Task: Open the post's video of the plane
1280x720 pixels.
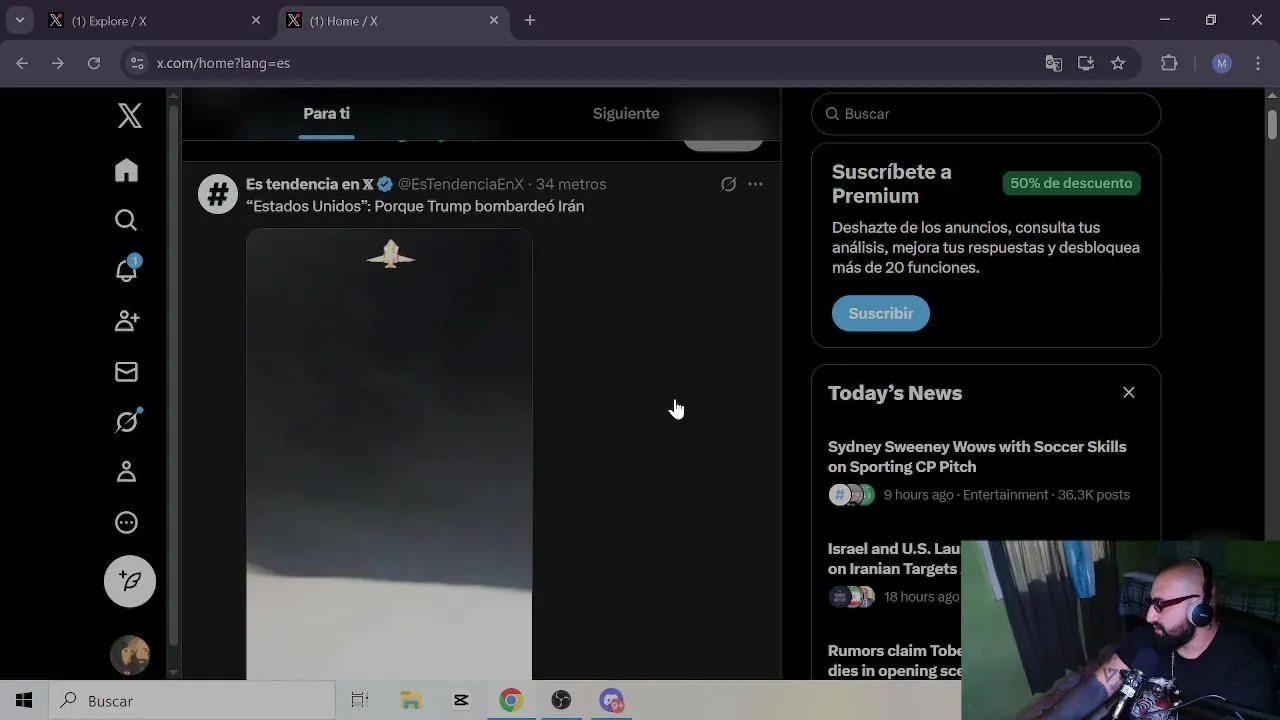Action: (389, 454)
